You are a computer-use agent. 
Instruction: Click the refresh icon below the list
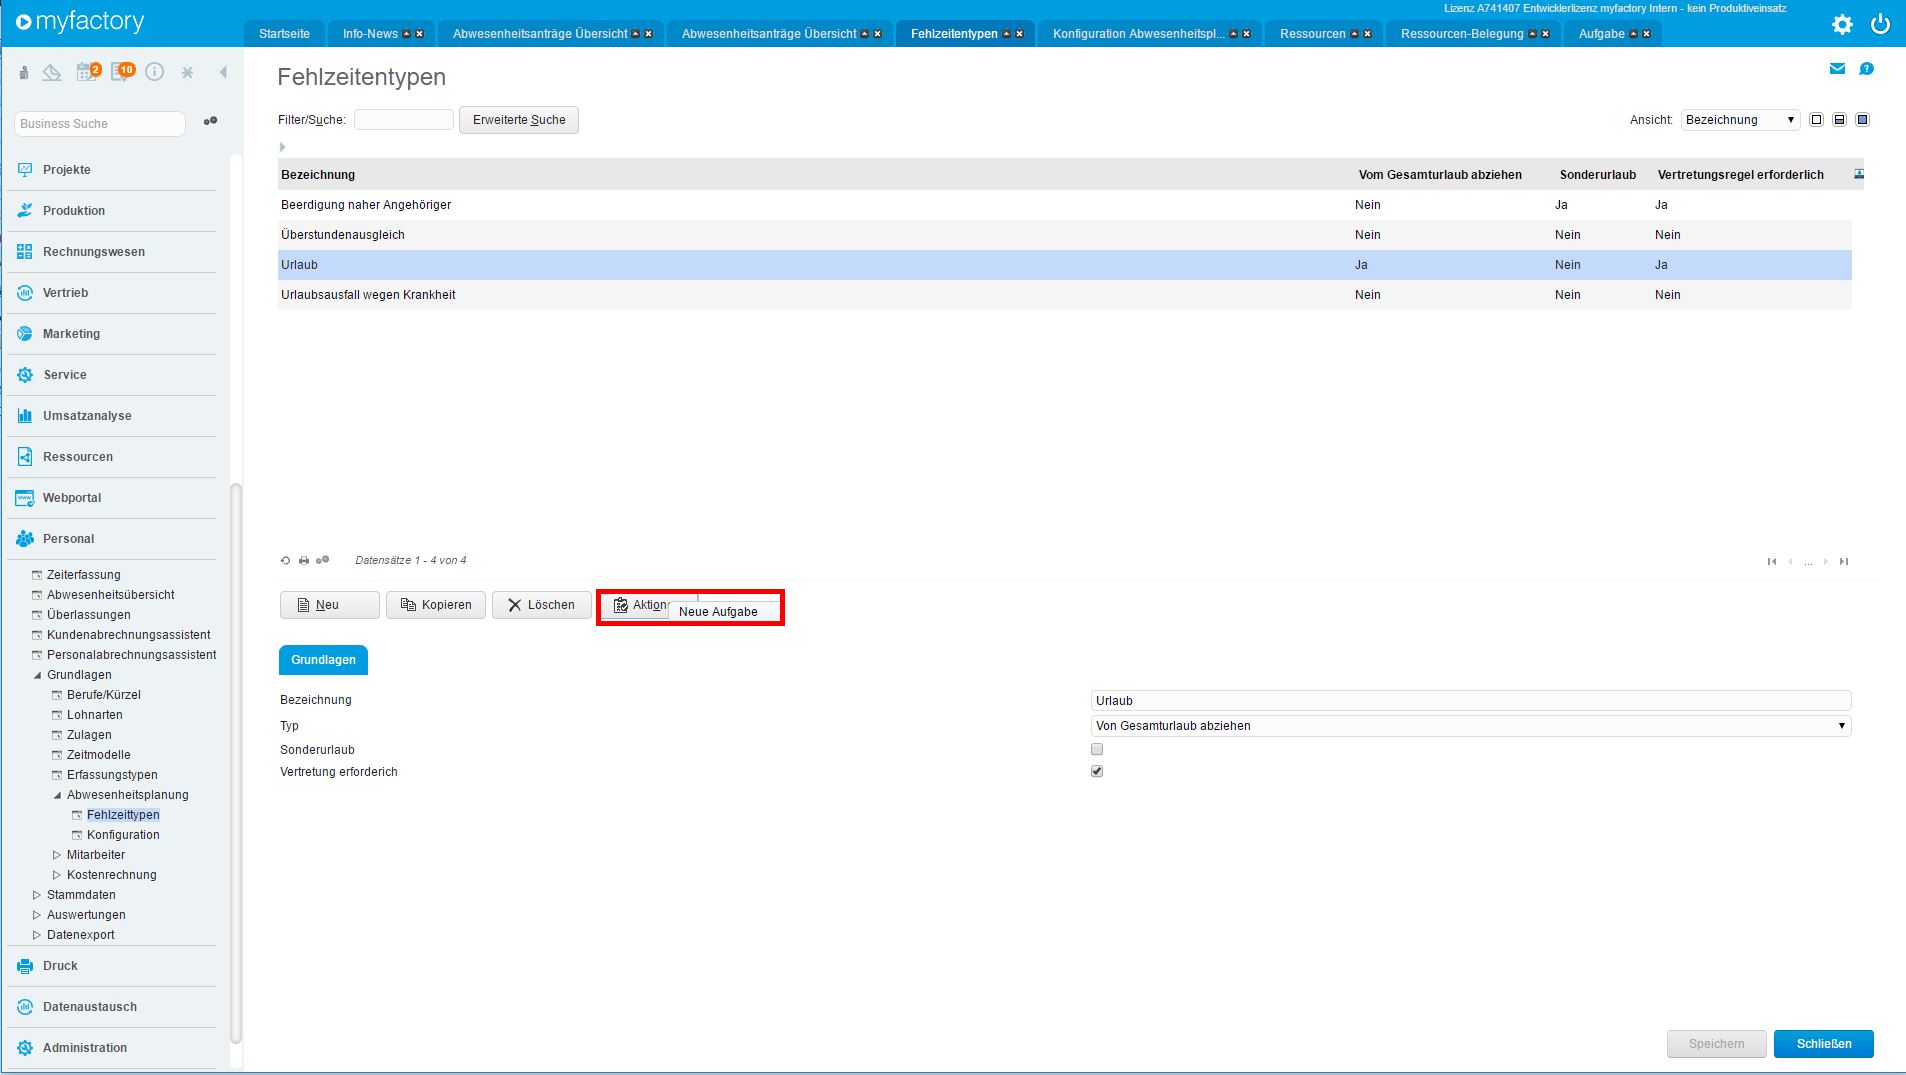coord(285,561)
